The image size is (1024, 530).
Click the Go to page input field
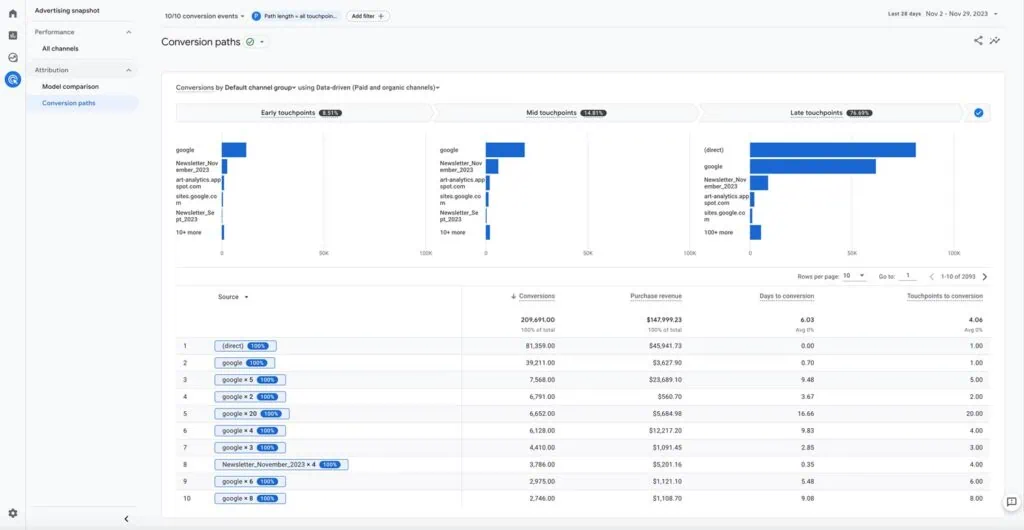click(909, 276)
